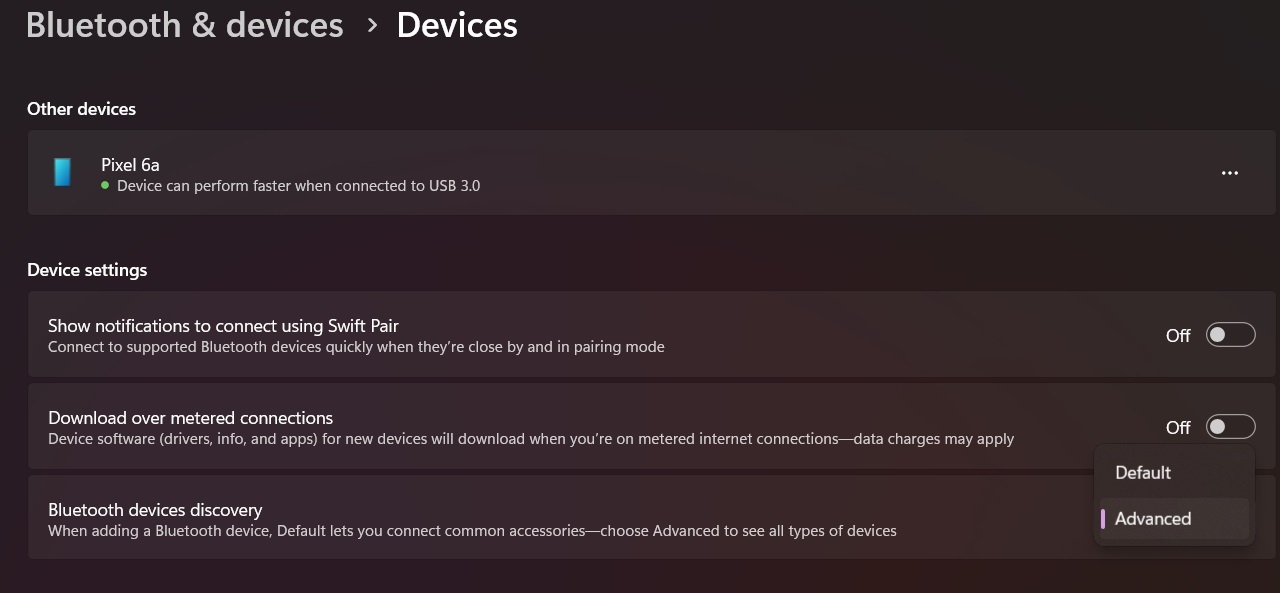Click the Other devices section heading
This screenshot has width=1280, height=593.
pos(81,108)
